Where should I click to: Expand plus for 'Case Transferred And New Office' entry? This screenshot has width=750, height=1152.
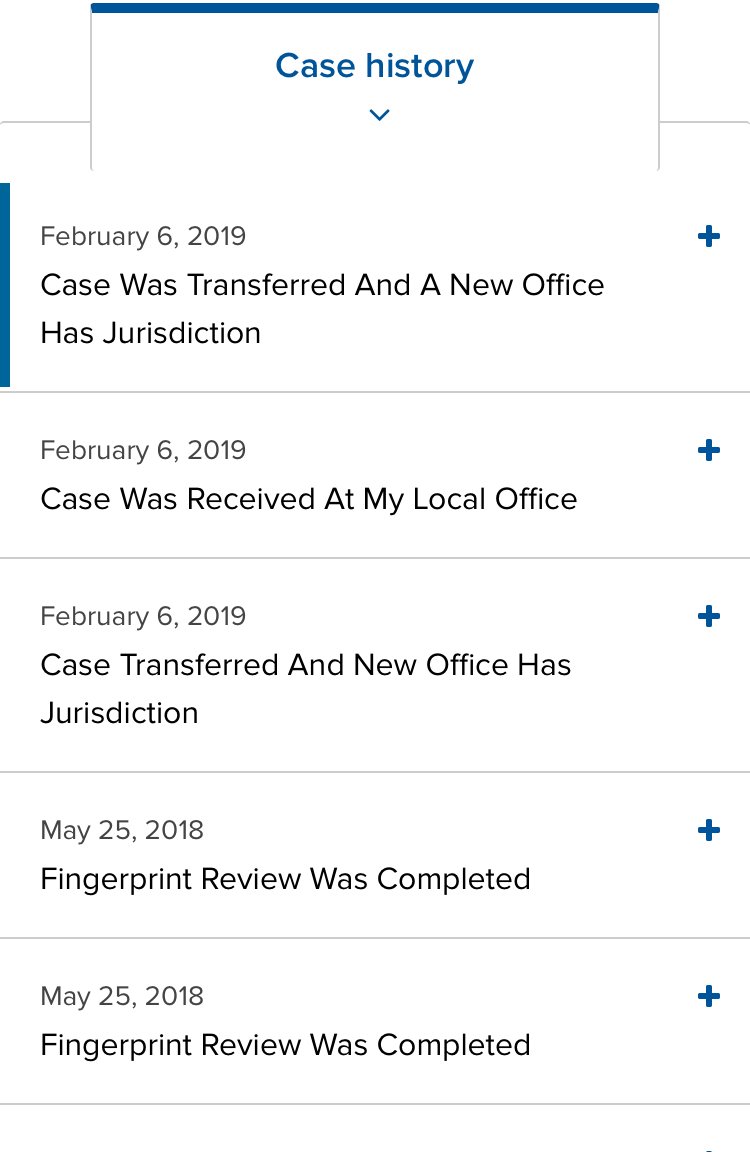708,616
